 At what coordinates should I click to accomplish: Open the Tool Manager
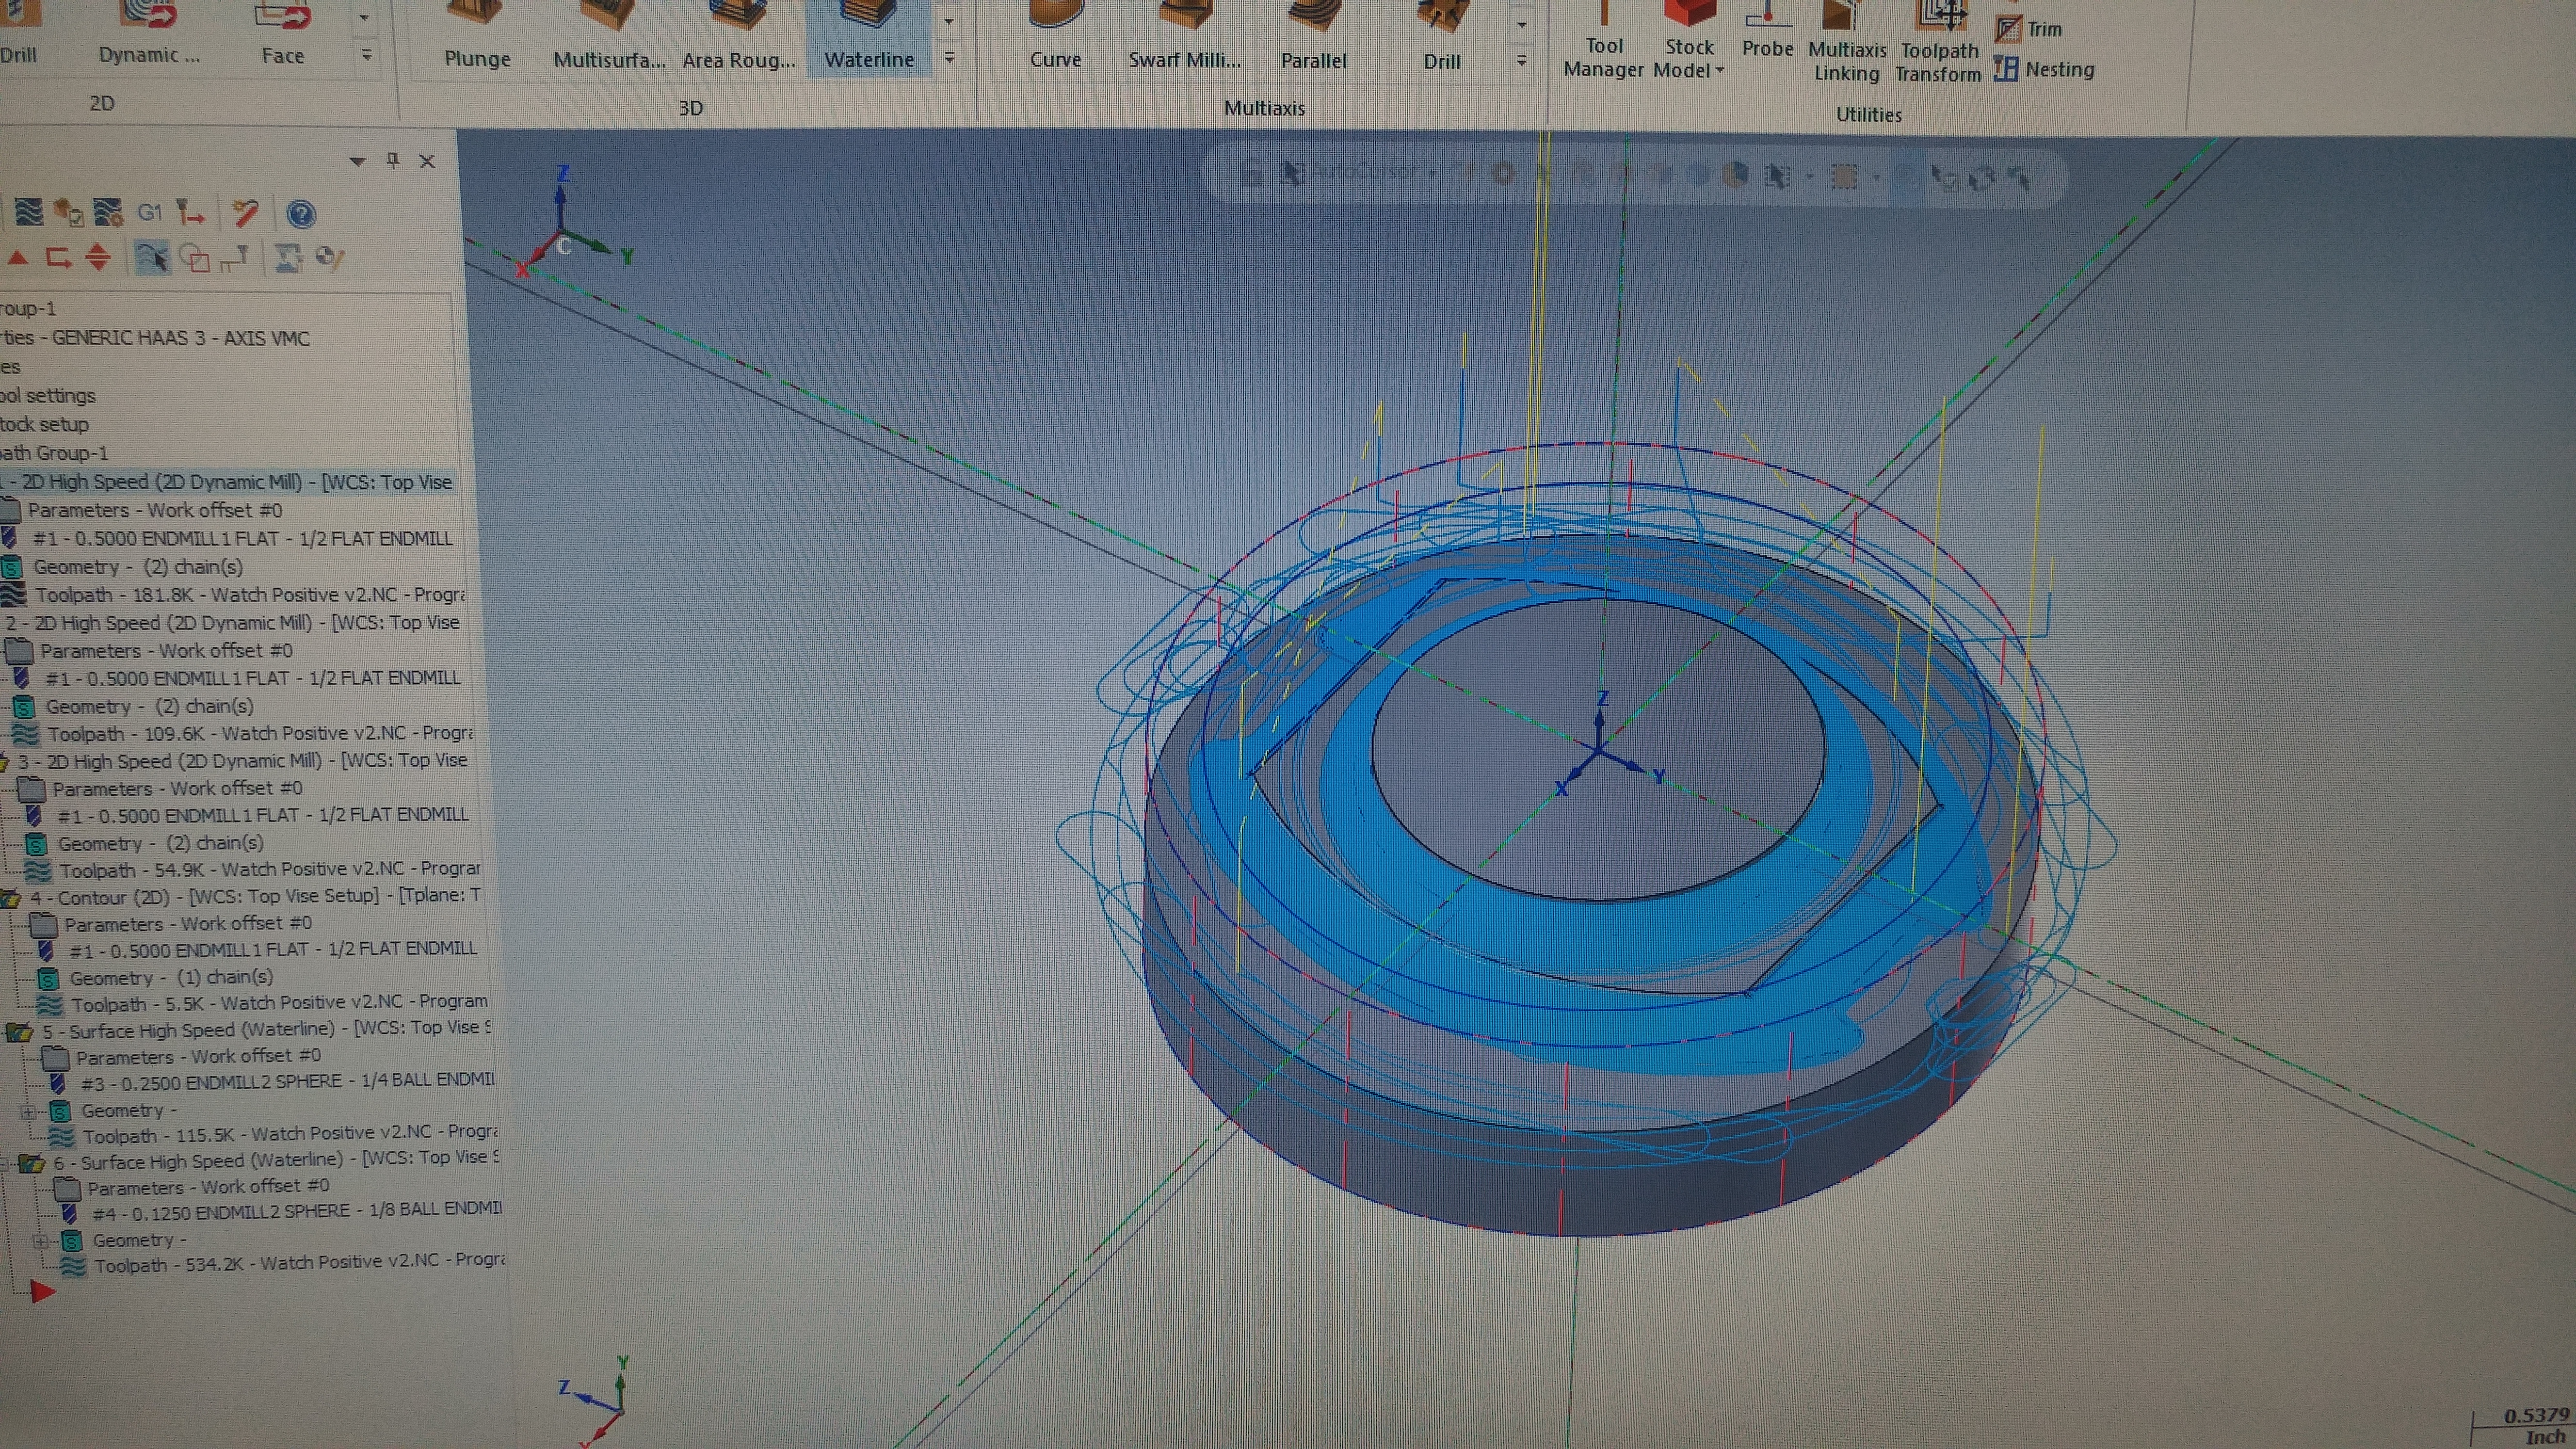tap(1603, 40)
